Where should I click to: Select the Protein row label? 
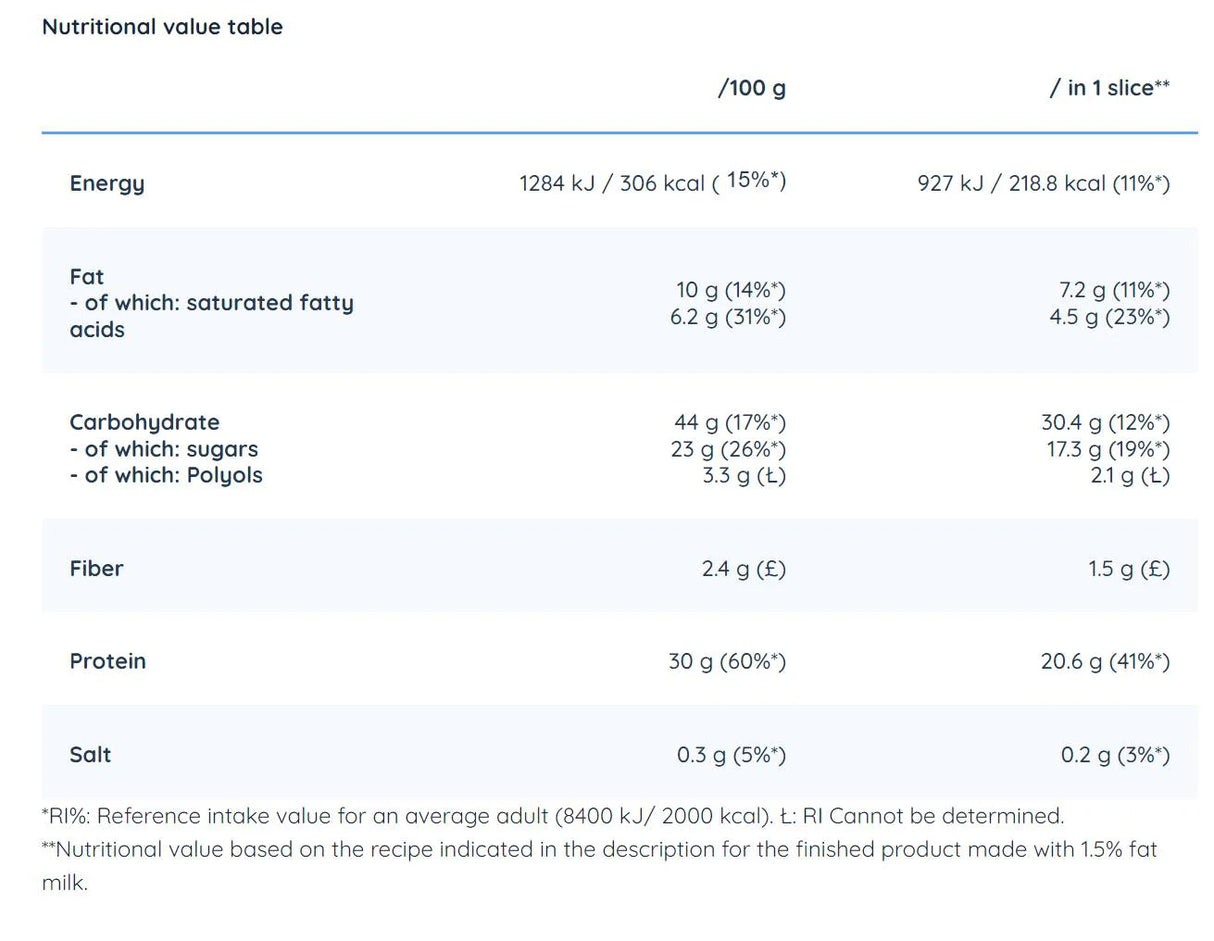[x=107, y=661]
